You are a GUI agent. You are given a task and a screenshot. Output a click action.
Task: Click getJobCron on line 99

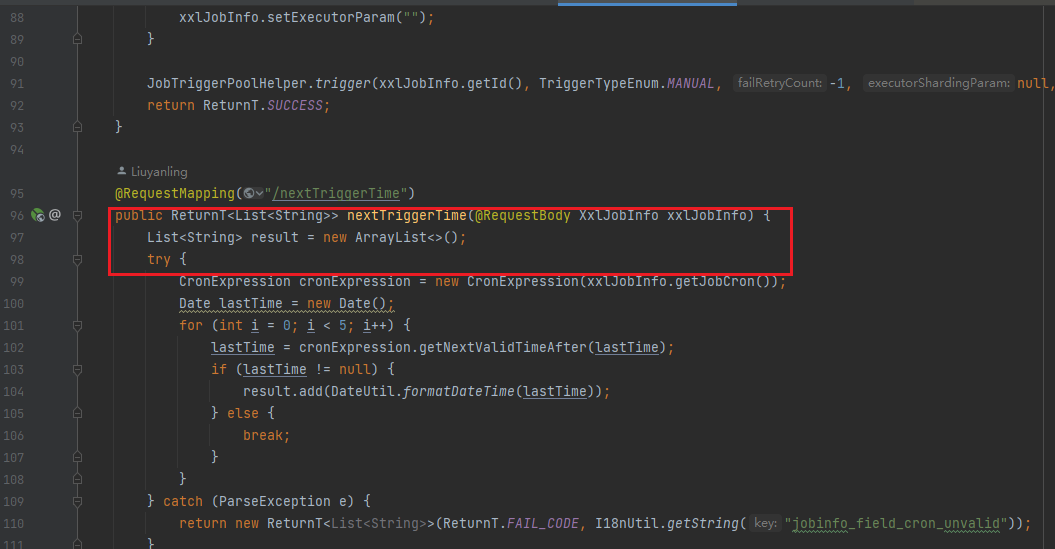click(715, 281)
